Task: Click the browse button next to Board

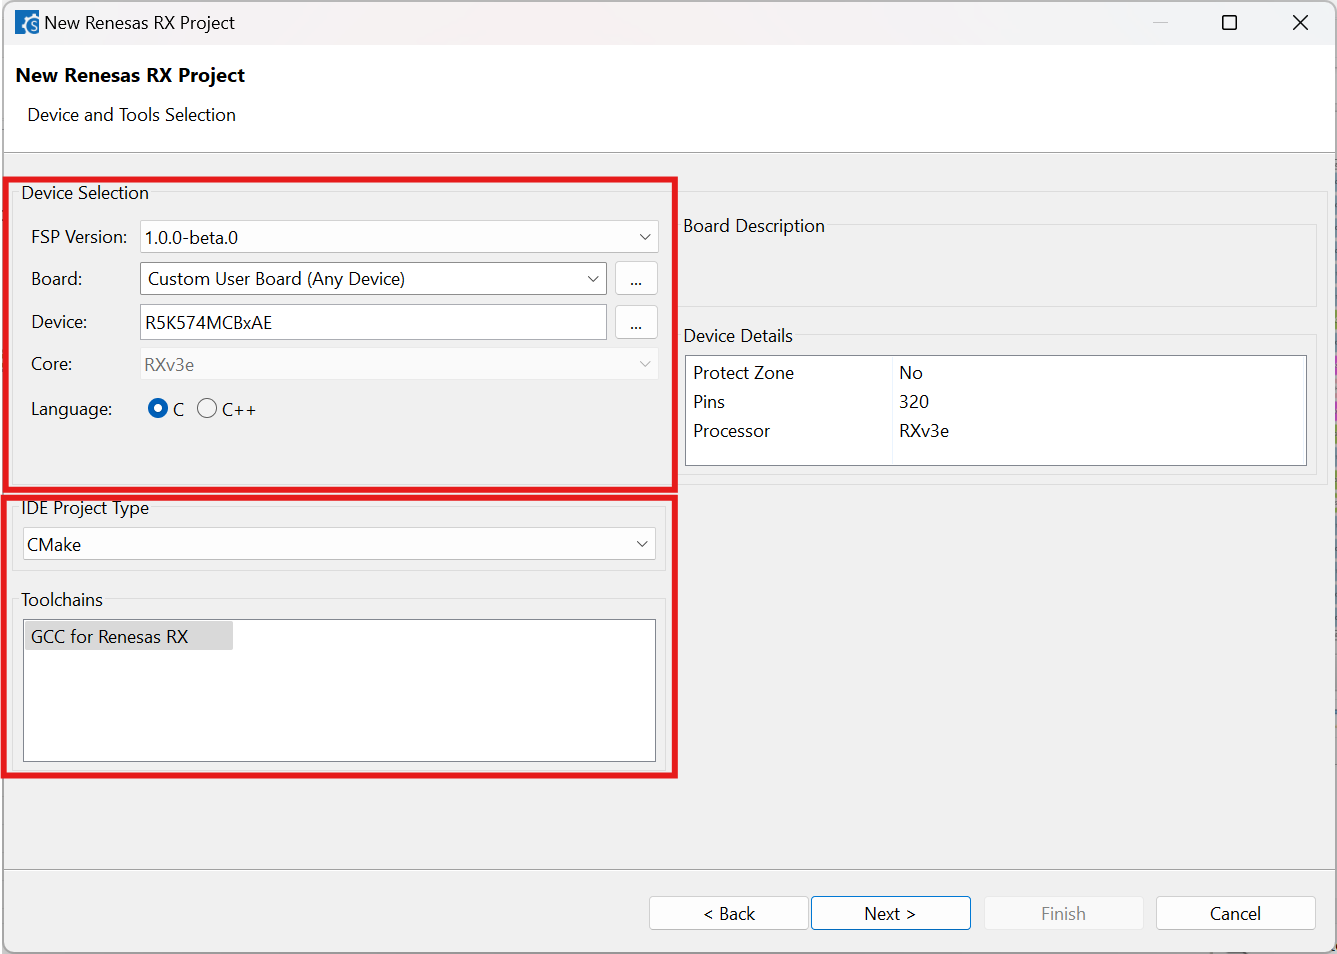Action: [x=636, y=279]
